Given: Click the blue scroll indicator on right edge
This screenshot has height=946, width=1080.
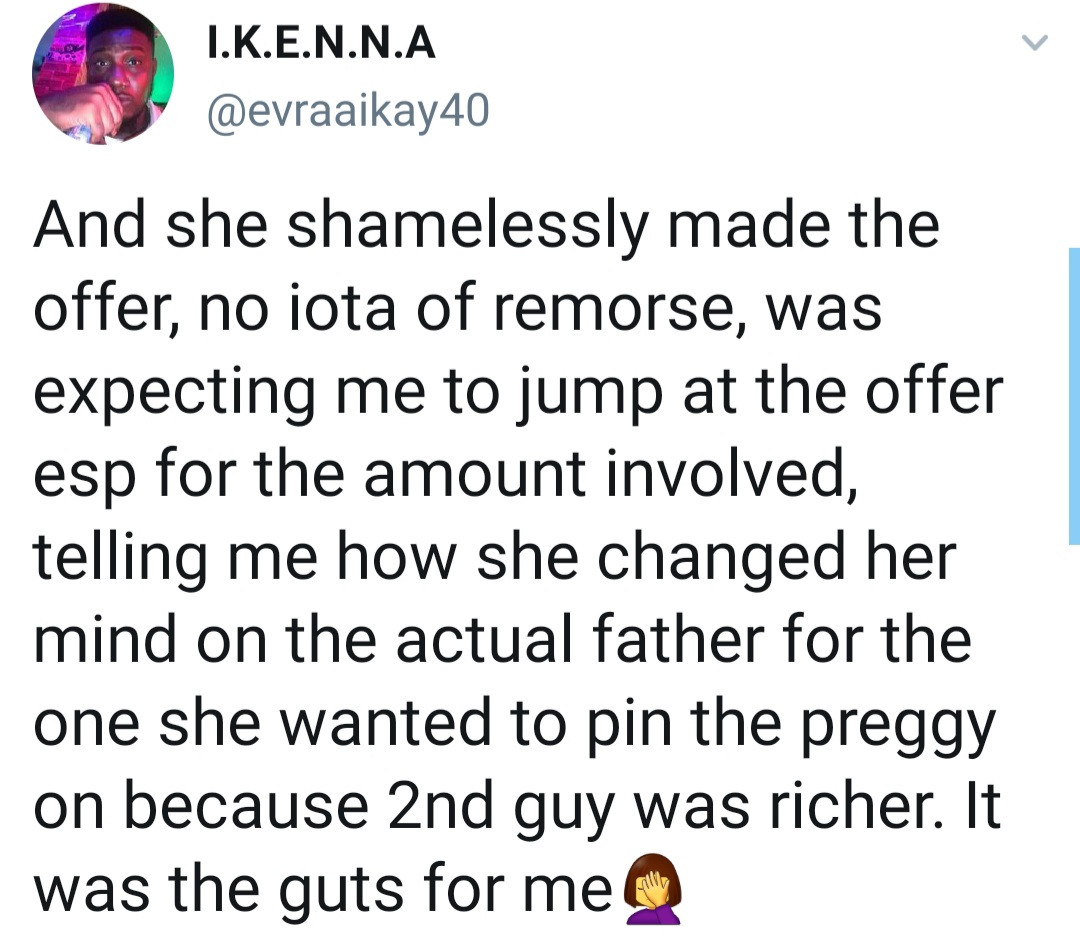Looking at the screenshot, I should (x=1073, y=395).
